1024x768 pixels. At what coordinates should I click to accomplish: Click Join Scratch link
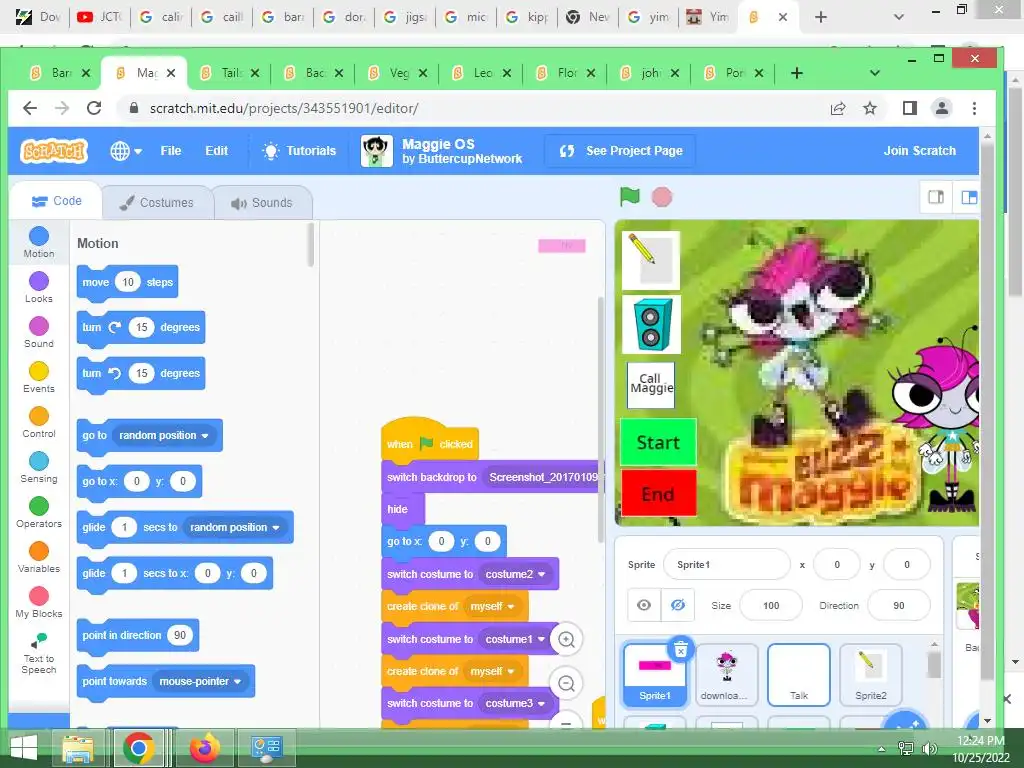[920, 151]
